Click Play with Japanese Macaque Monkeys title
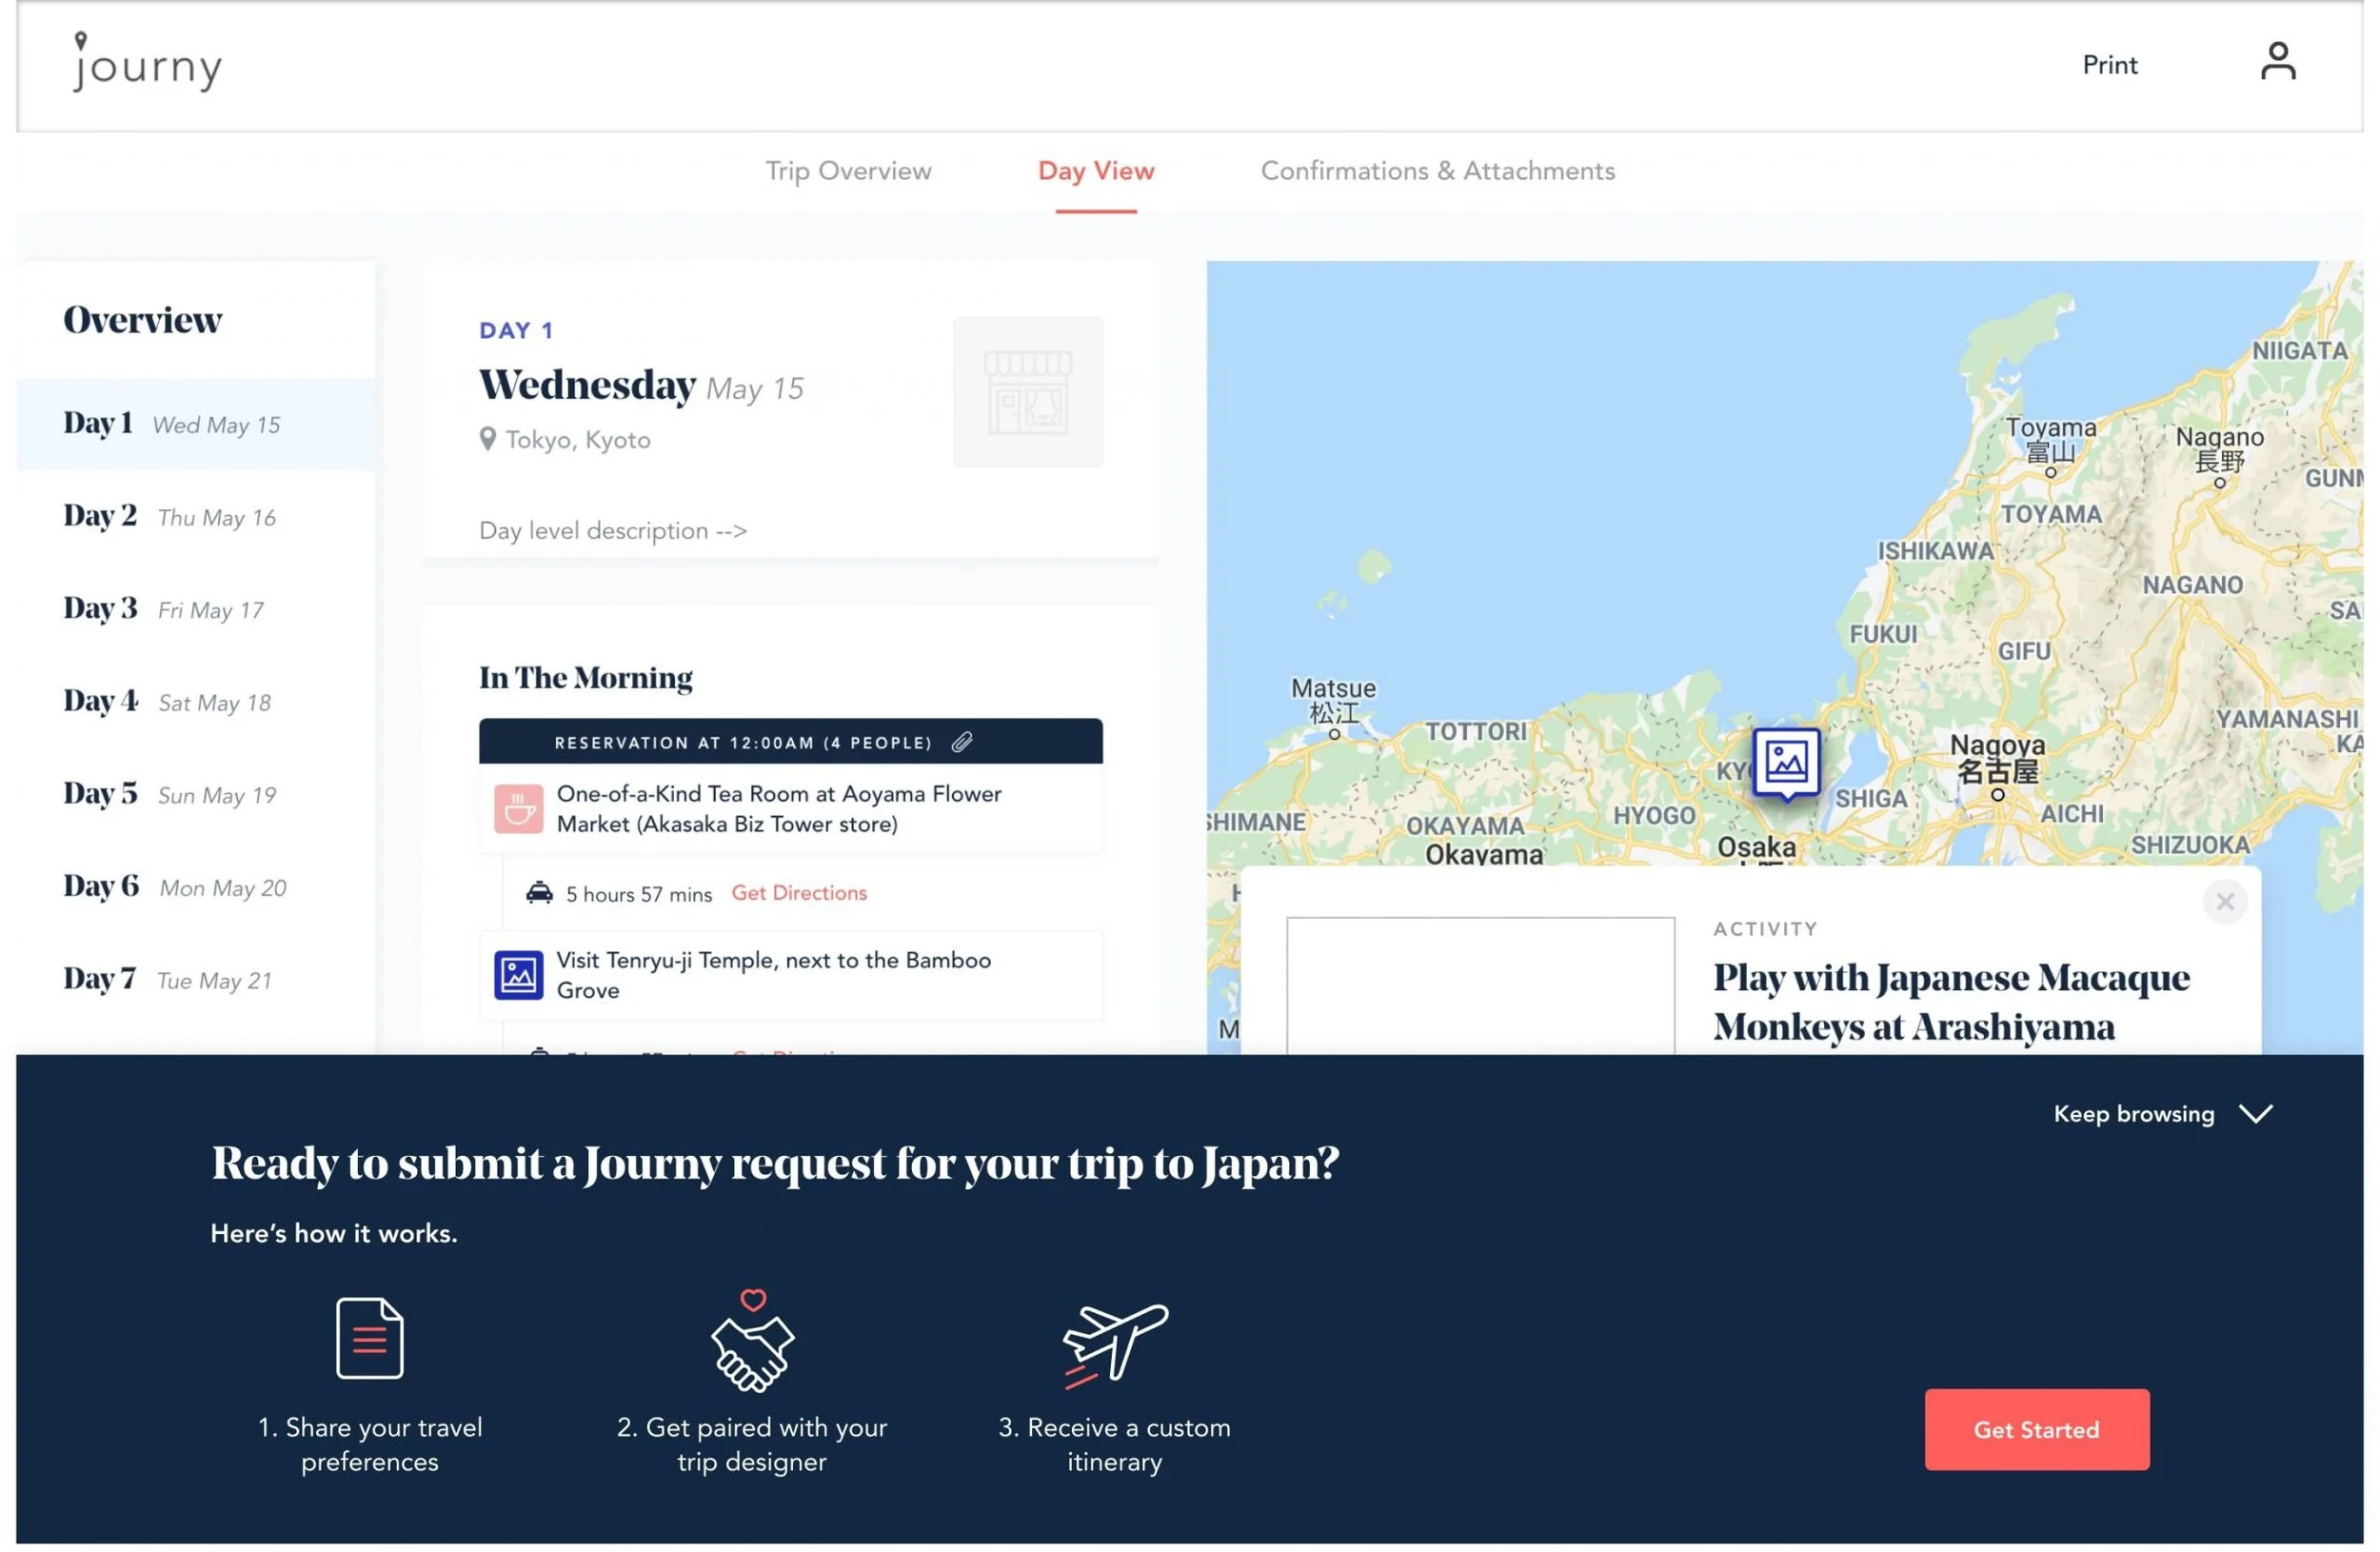 [1951, 1002]
